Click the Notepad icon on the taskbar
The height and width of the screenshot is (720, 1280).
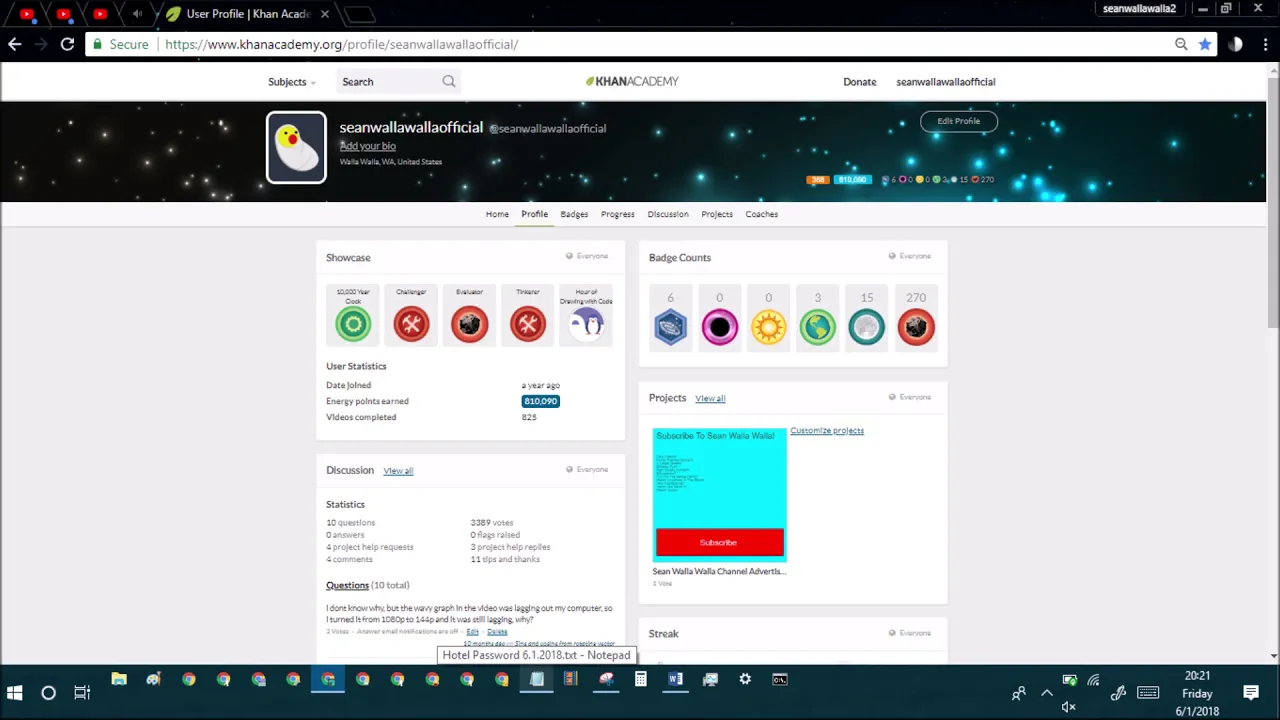[x=536, y=680]
